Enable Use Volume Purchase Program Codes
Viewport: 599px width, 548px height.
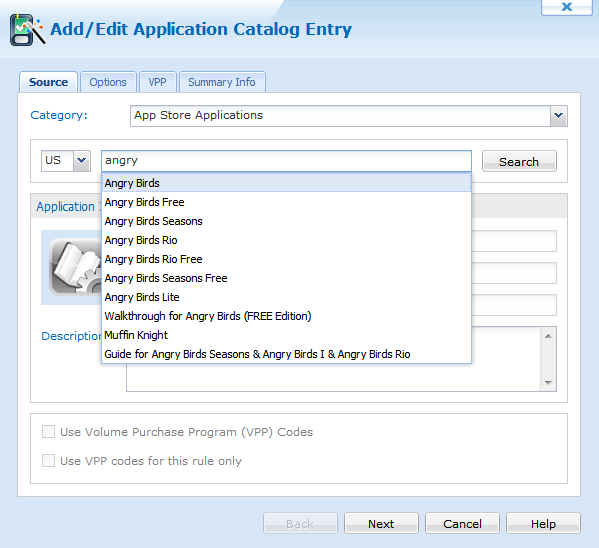49,432
